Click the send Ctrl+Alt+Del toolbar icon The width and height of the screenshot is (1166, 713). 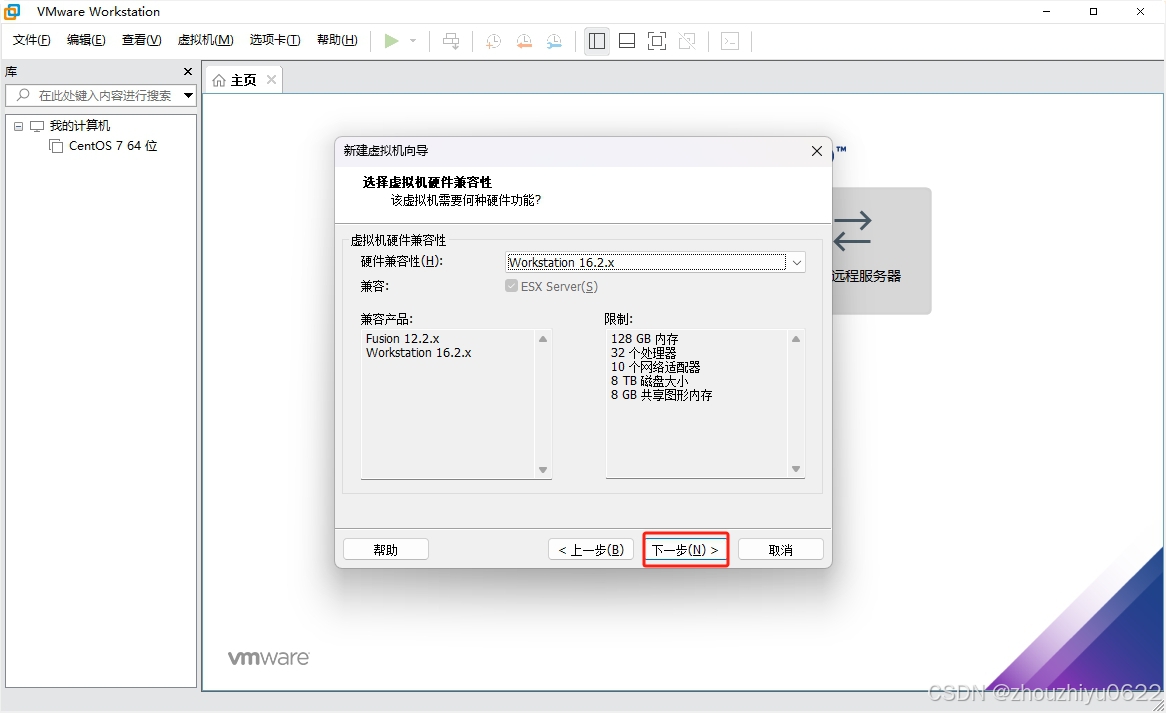pos(451,41)
